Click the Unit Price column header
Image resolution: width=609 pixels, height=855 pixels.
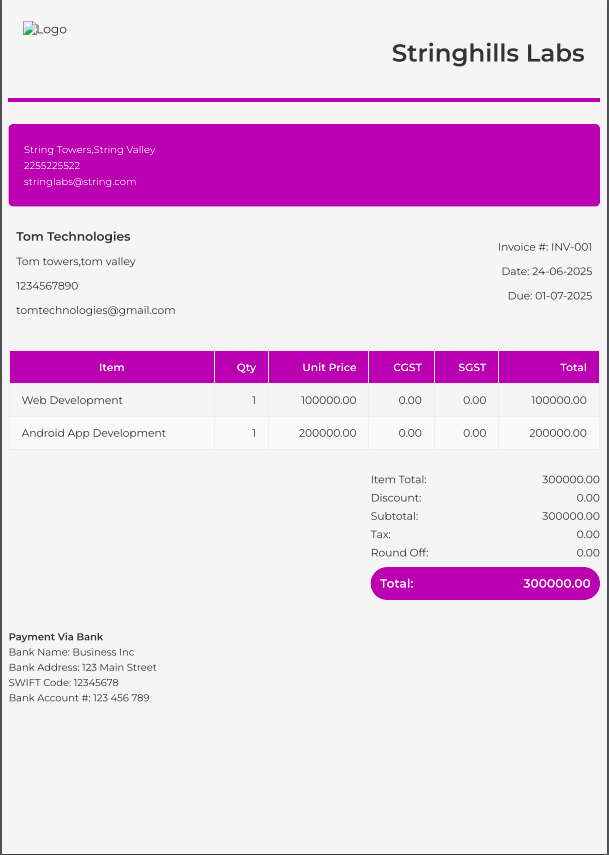pyautogui.click(x=329, y=367)
